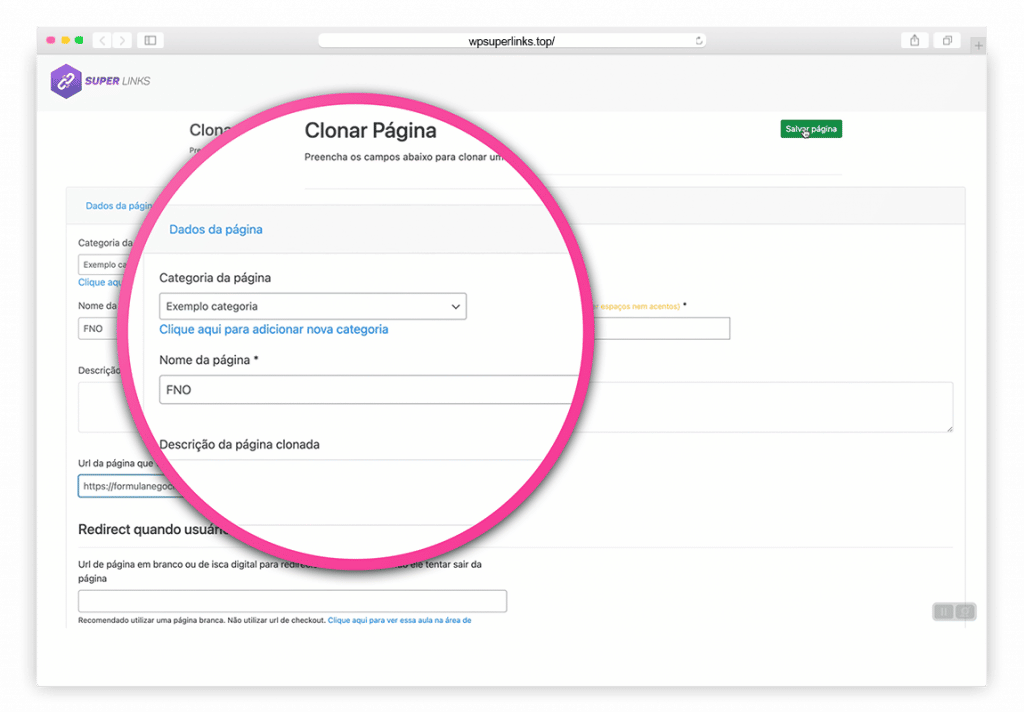Open a new tab with plus icon

[978, 45]
